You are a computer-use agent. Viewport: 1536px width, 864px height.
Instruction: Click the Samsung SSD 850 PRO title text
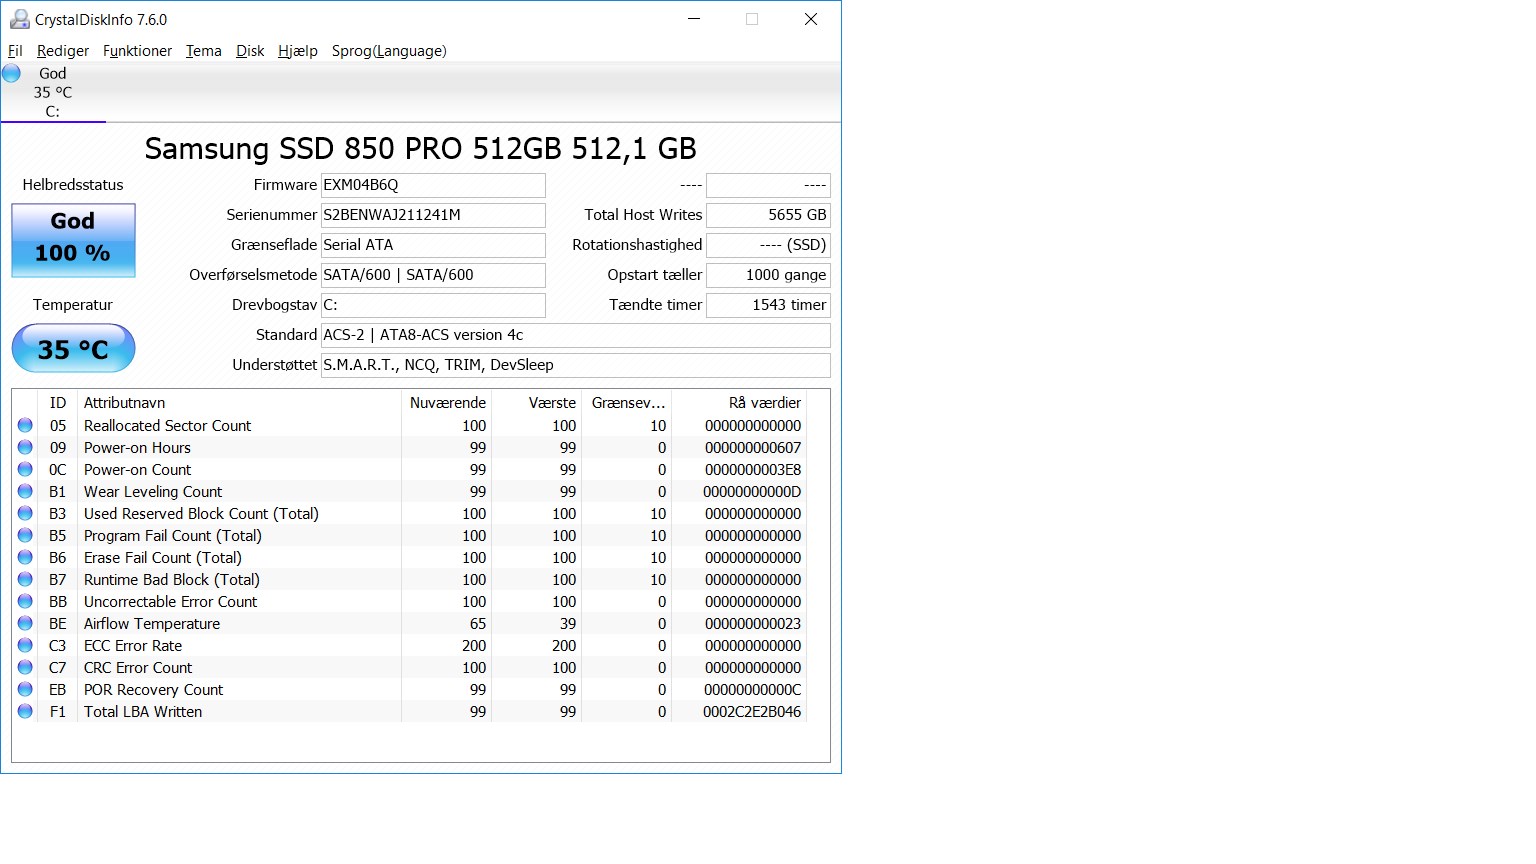420,149
